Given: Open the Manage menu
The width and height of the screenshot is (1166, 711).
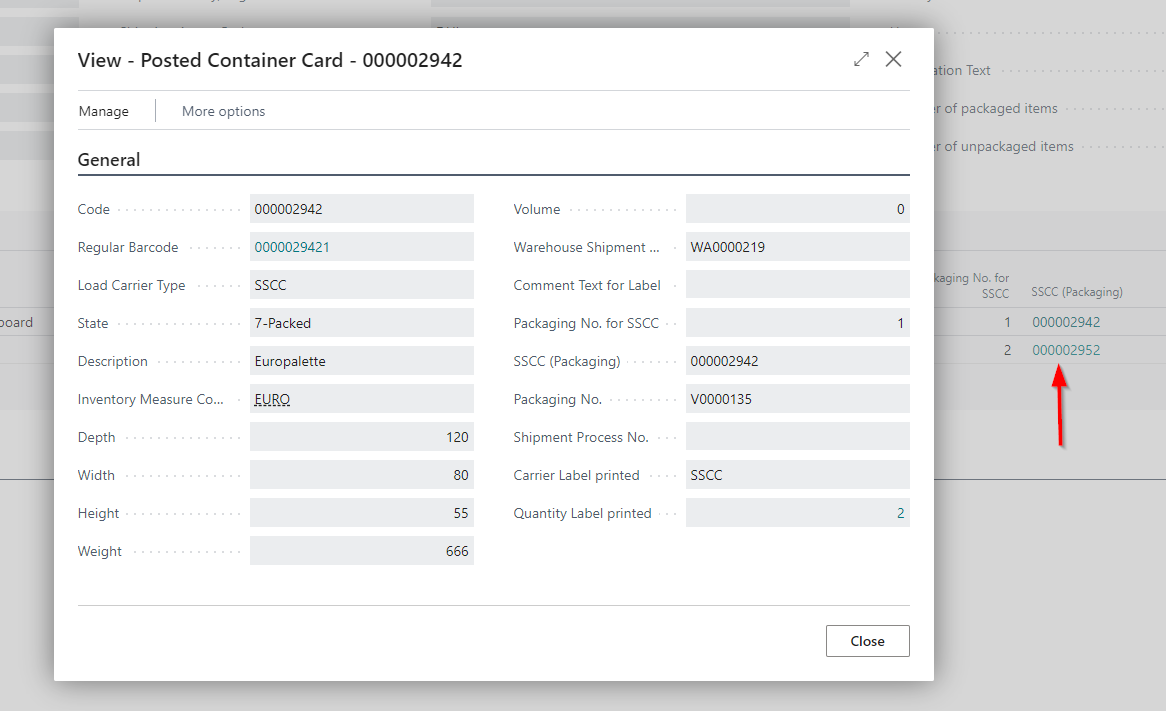Looking at the screenshot, I should tap(104, 111).
